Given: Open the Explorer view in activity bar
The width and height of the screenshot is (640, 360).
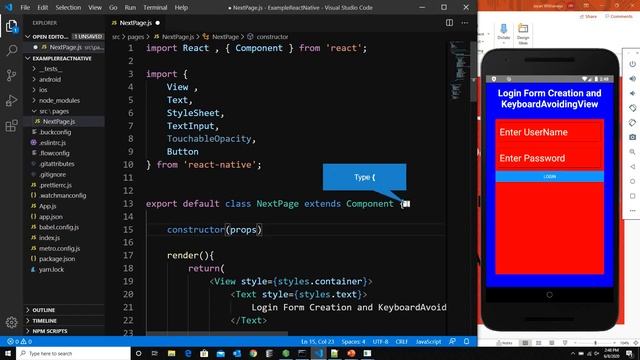Looking at the screenshot, I should [x=11, y=27].
